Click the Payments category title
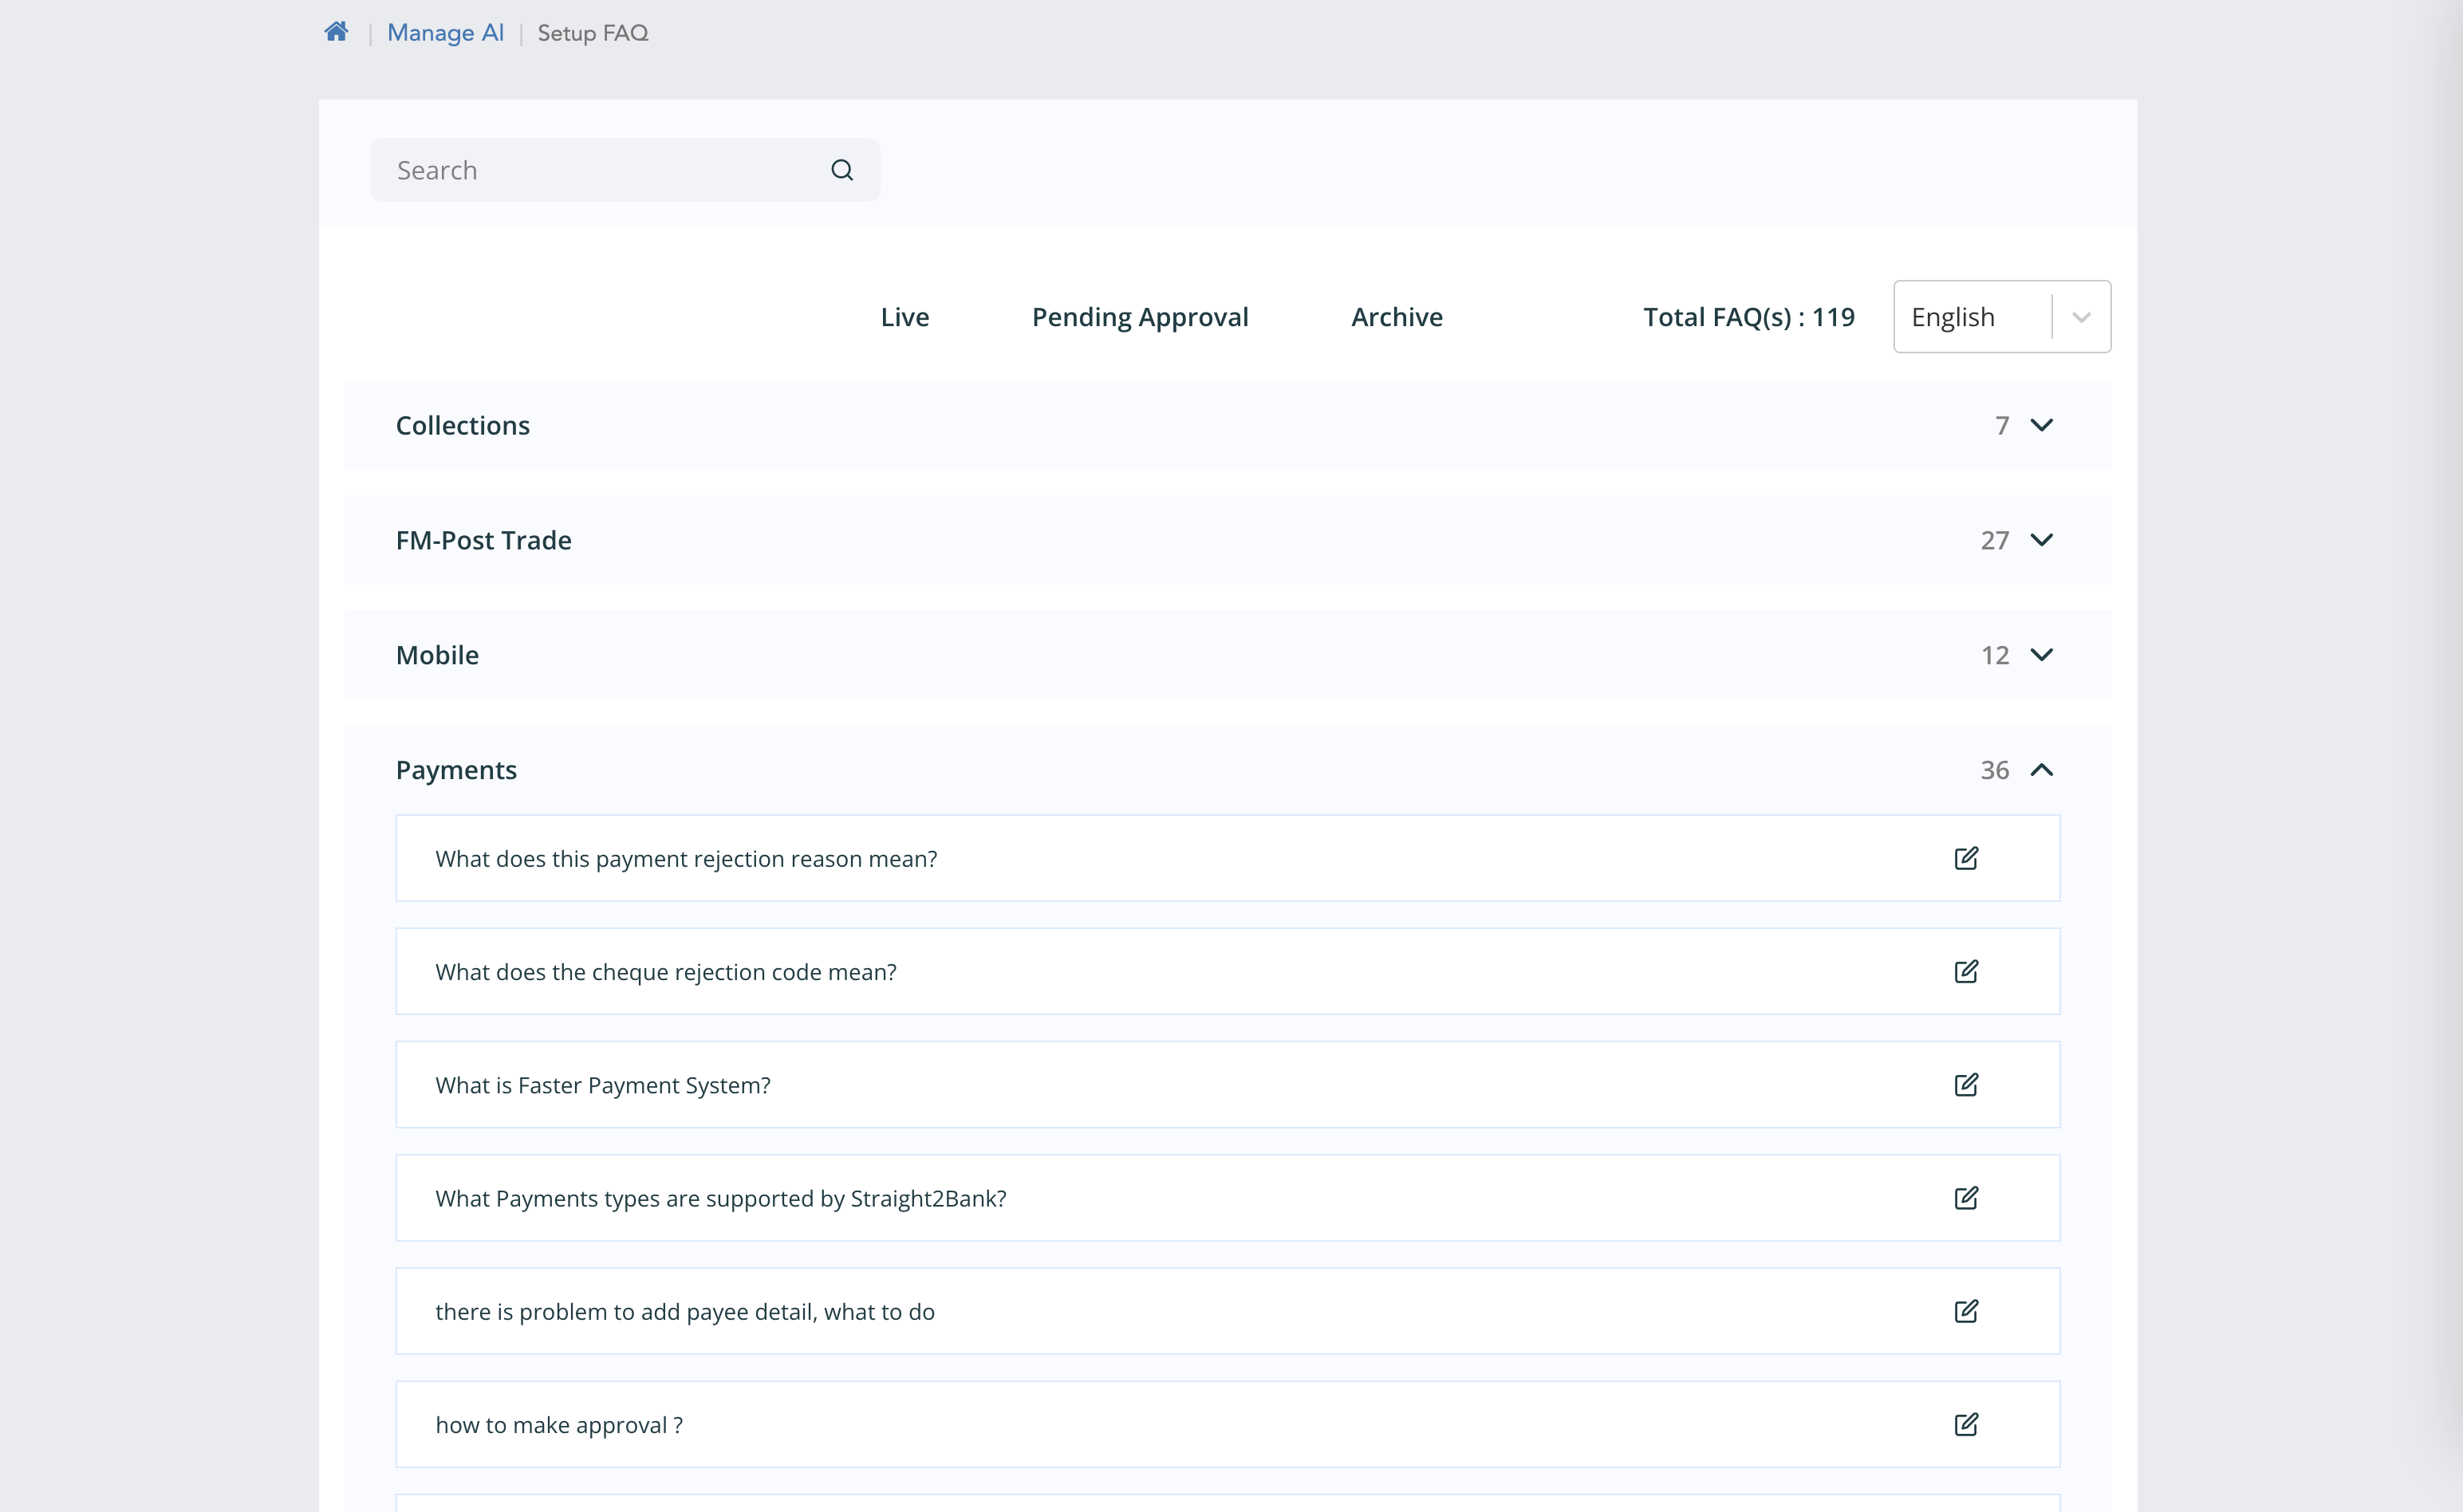Screen dimensions: 2463x1512 pyautogui.click(x=456, y=770)
